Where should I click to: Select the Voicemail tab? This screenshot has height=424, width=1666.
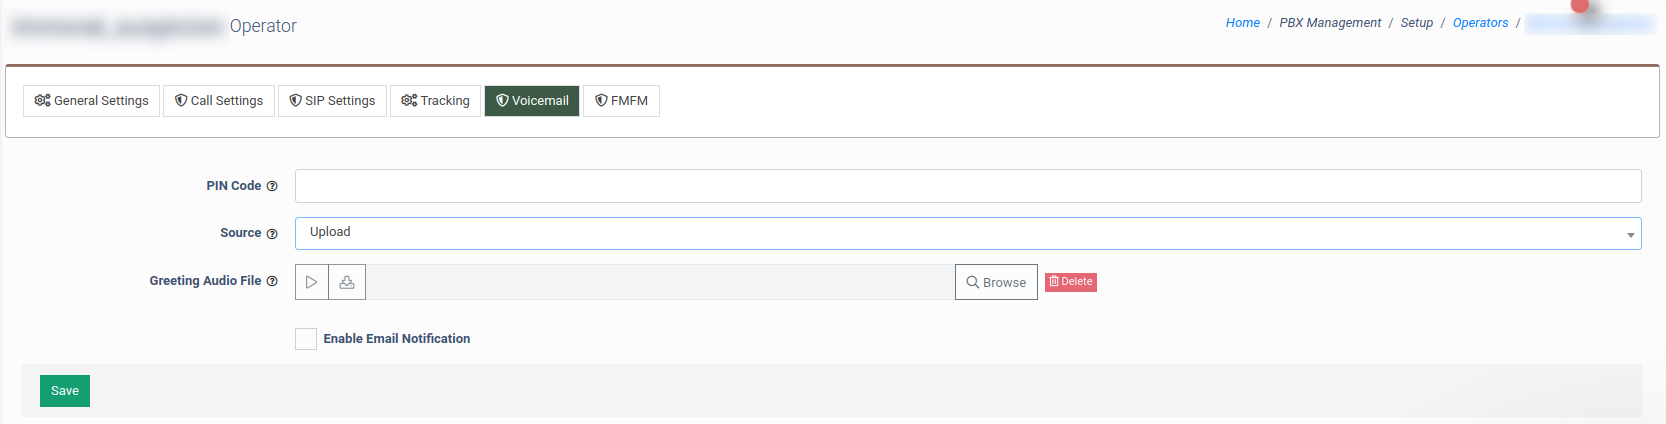point(532,101)
